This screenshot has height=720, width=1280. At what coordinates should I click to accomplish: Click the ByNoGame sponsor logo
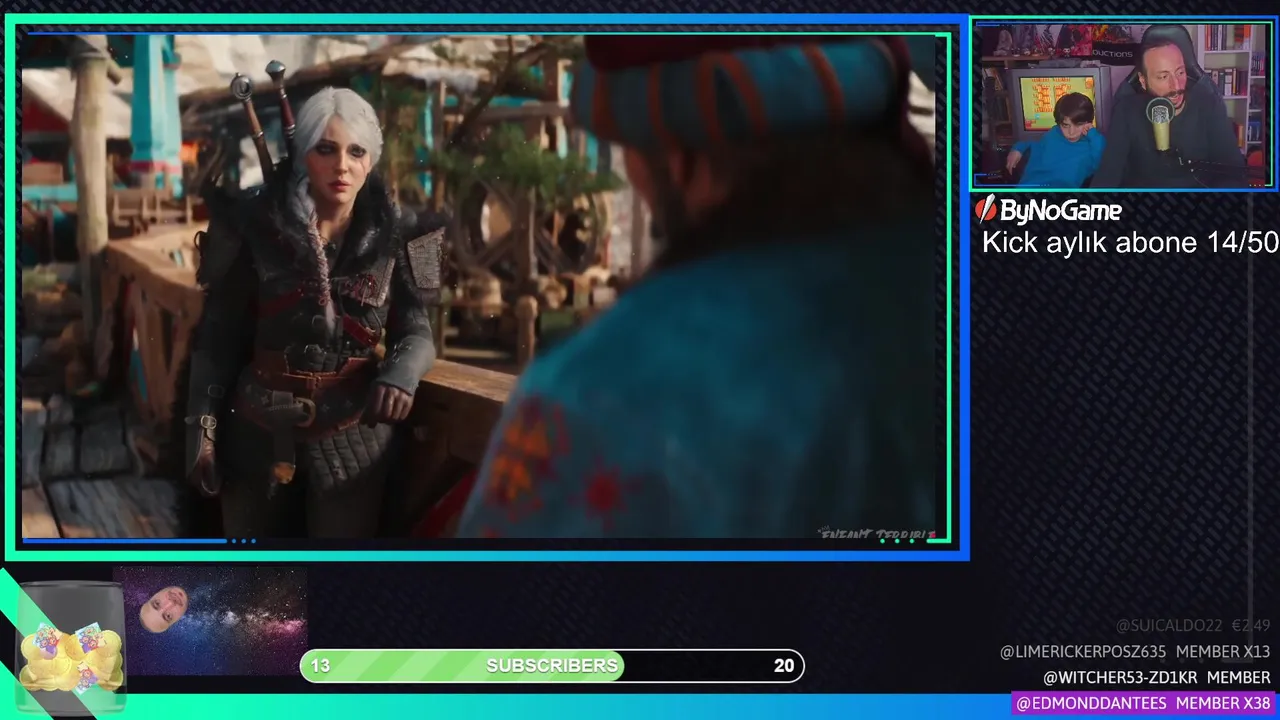coord(1049,210)
